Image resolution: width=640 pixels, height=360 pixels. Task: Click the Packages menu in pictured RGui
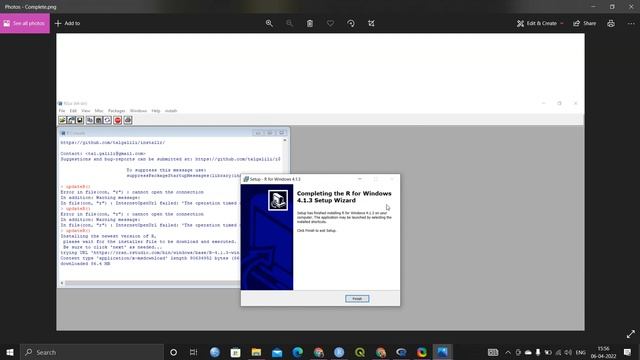coord(116,111)
